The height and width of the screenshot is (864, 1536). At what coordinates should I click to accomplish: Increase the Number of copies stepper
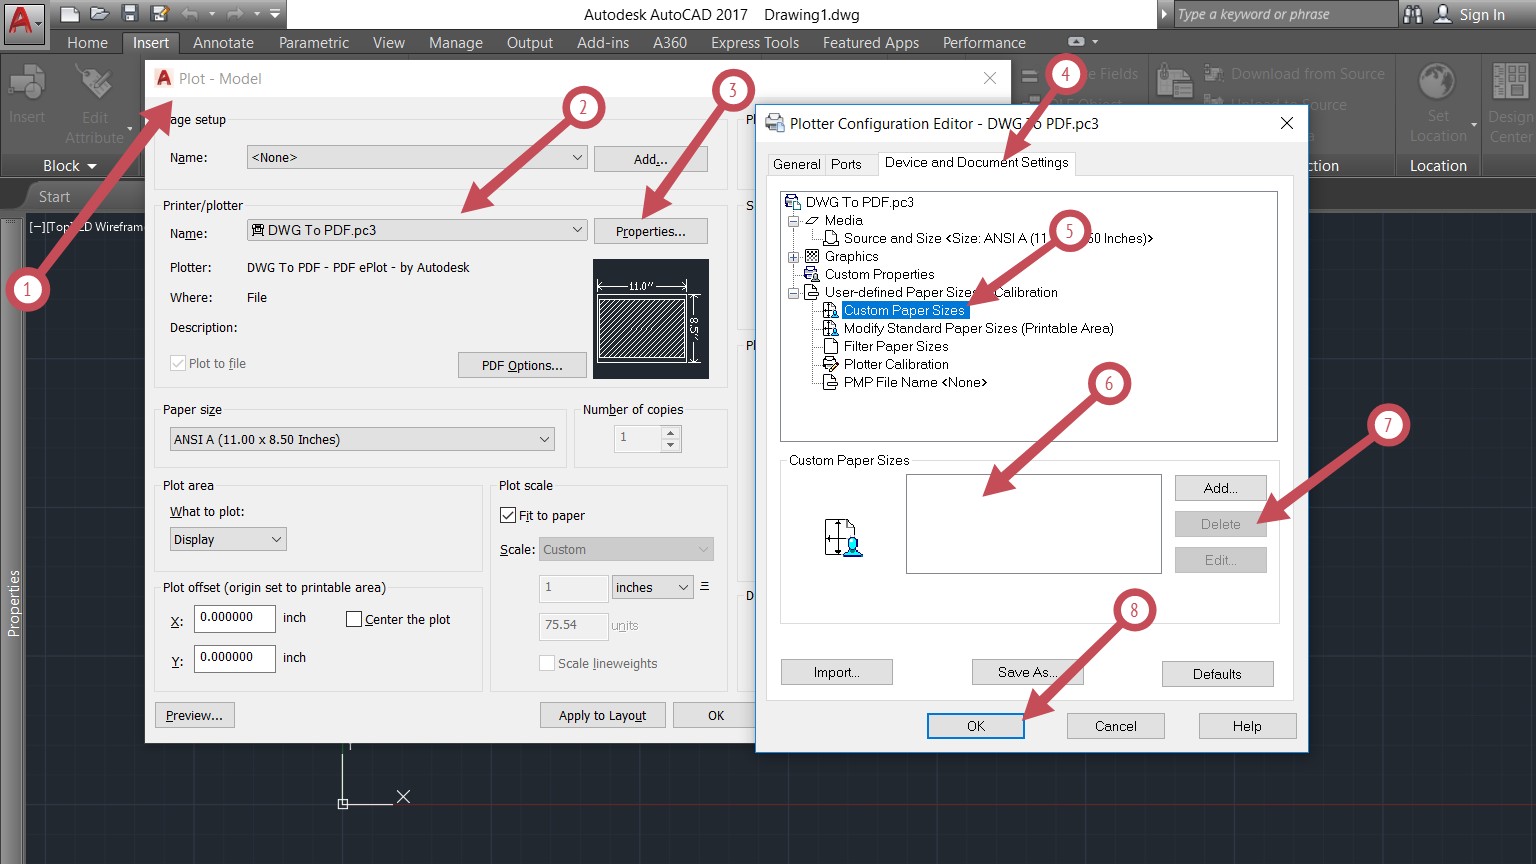coord(672,432)
